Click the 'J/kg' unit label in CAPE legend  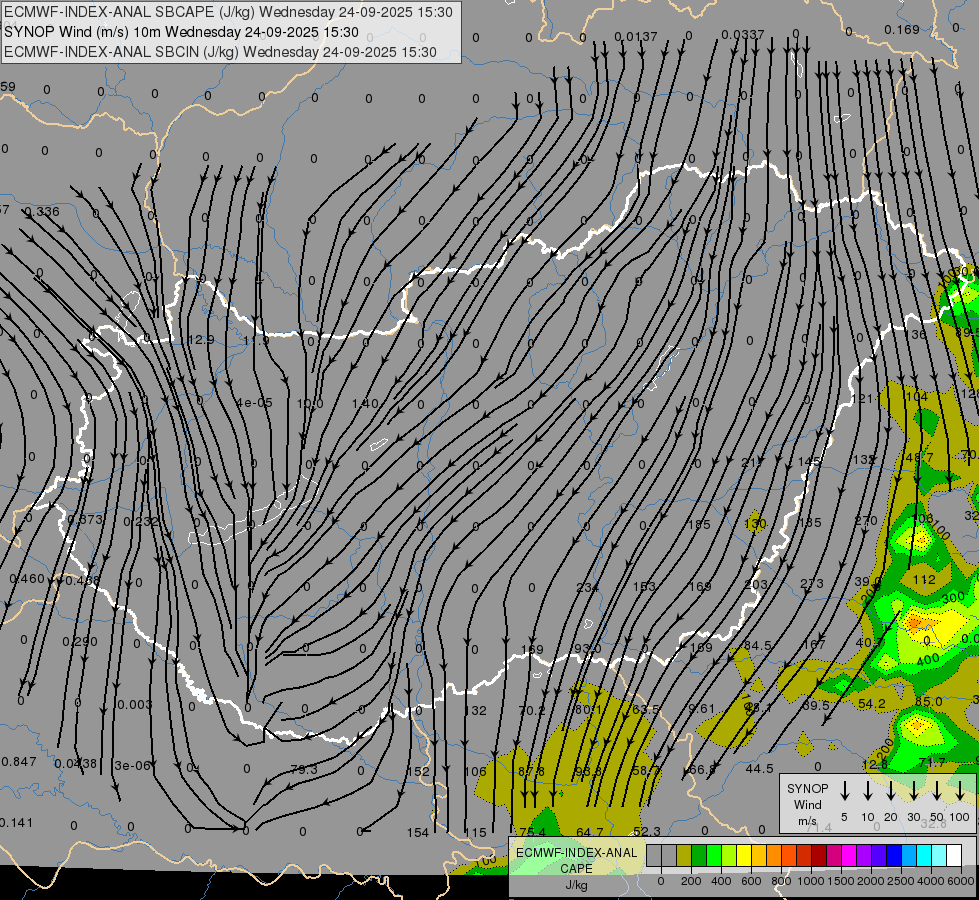pos(576,885)
